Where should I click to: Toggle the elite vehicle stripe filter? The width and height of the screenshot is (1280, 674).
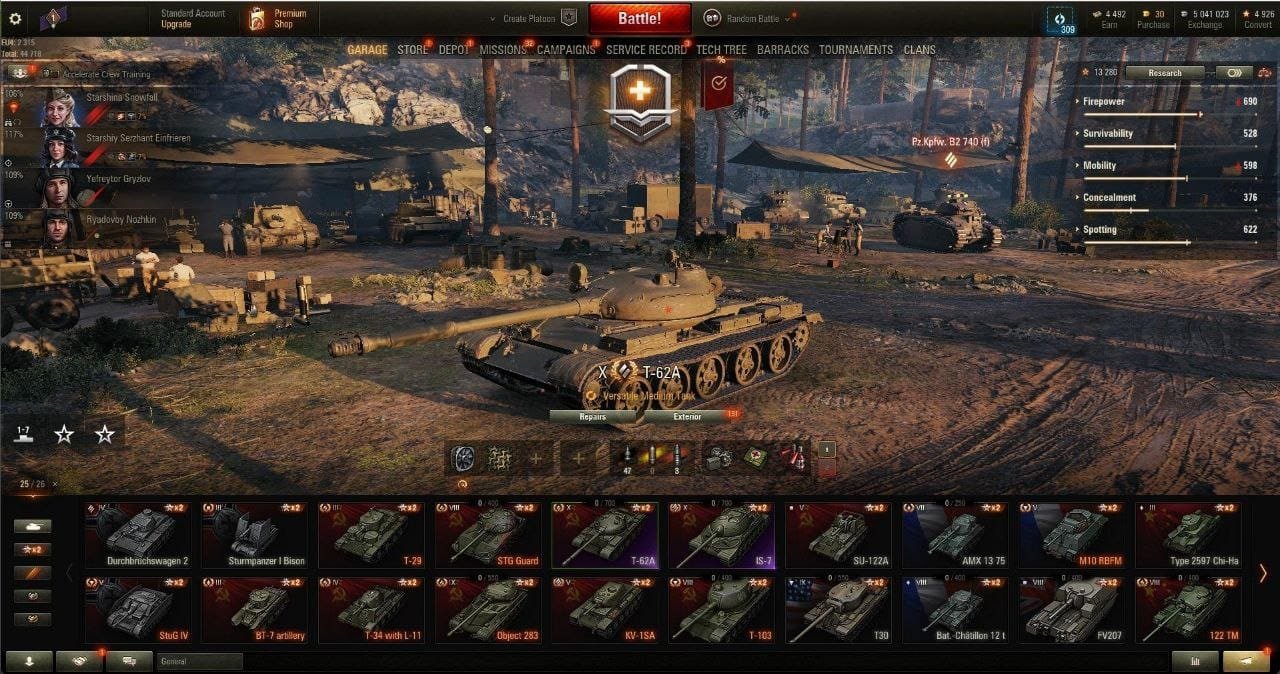[33, 573]
